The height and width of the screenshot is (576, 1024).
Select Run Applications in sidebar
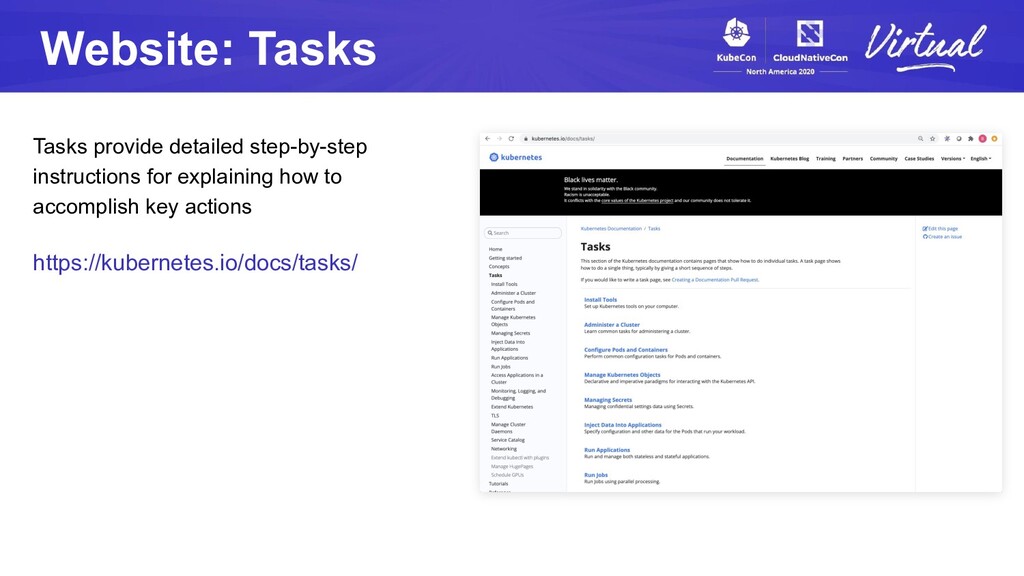click(x=509, y=358)
